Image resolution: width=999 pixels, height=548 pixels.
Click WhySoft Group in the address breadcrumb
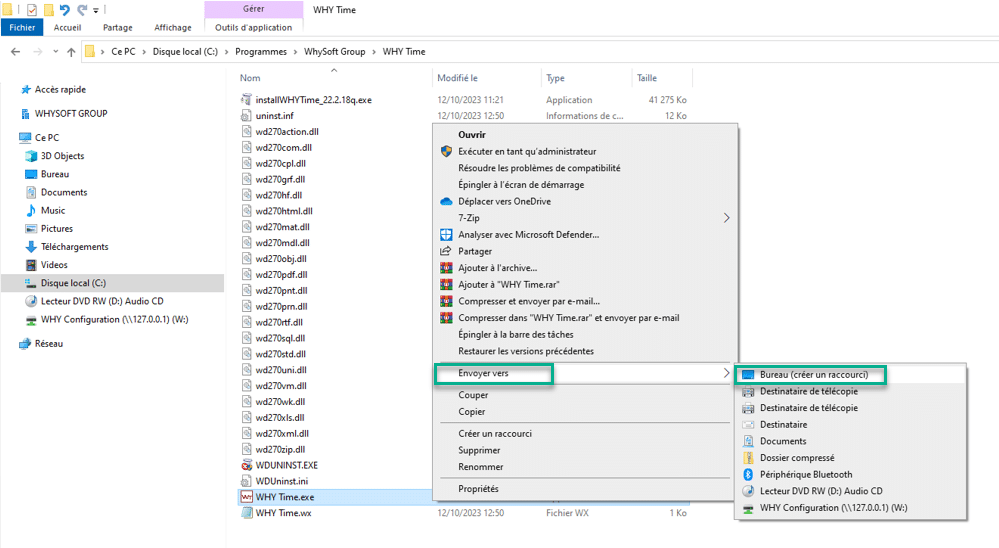334,52
